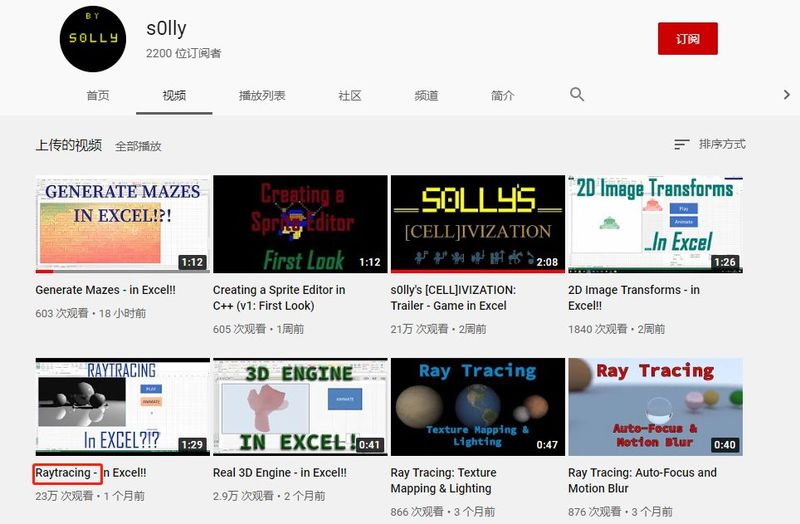This screenshot has height=524, width=800.
Task: Open the Ray Tracing Texture Mapping thumbnail
Action: [478, 407]
